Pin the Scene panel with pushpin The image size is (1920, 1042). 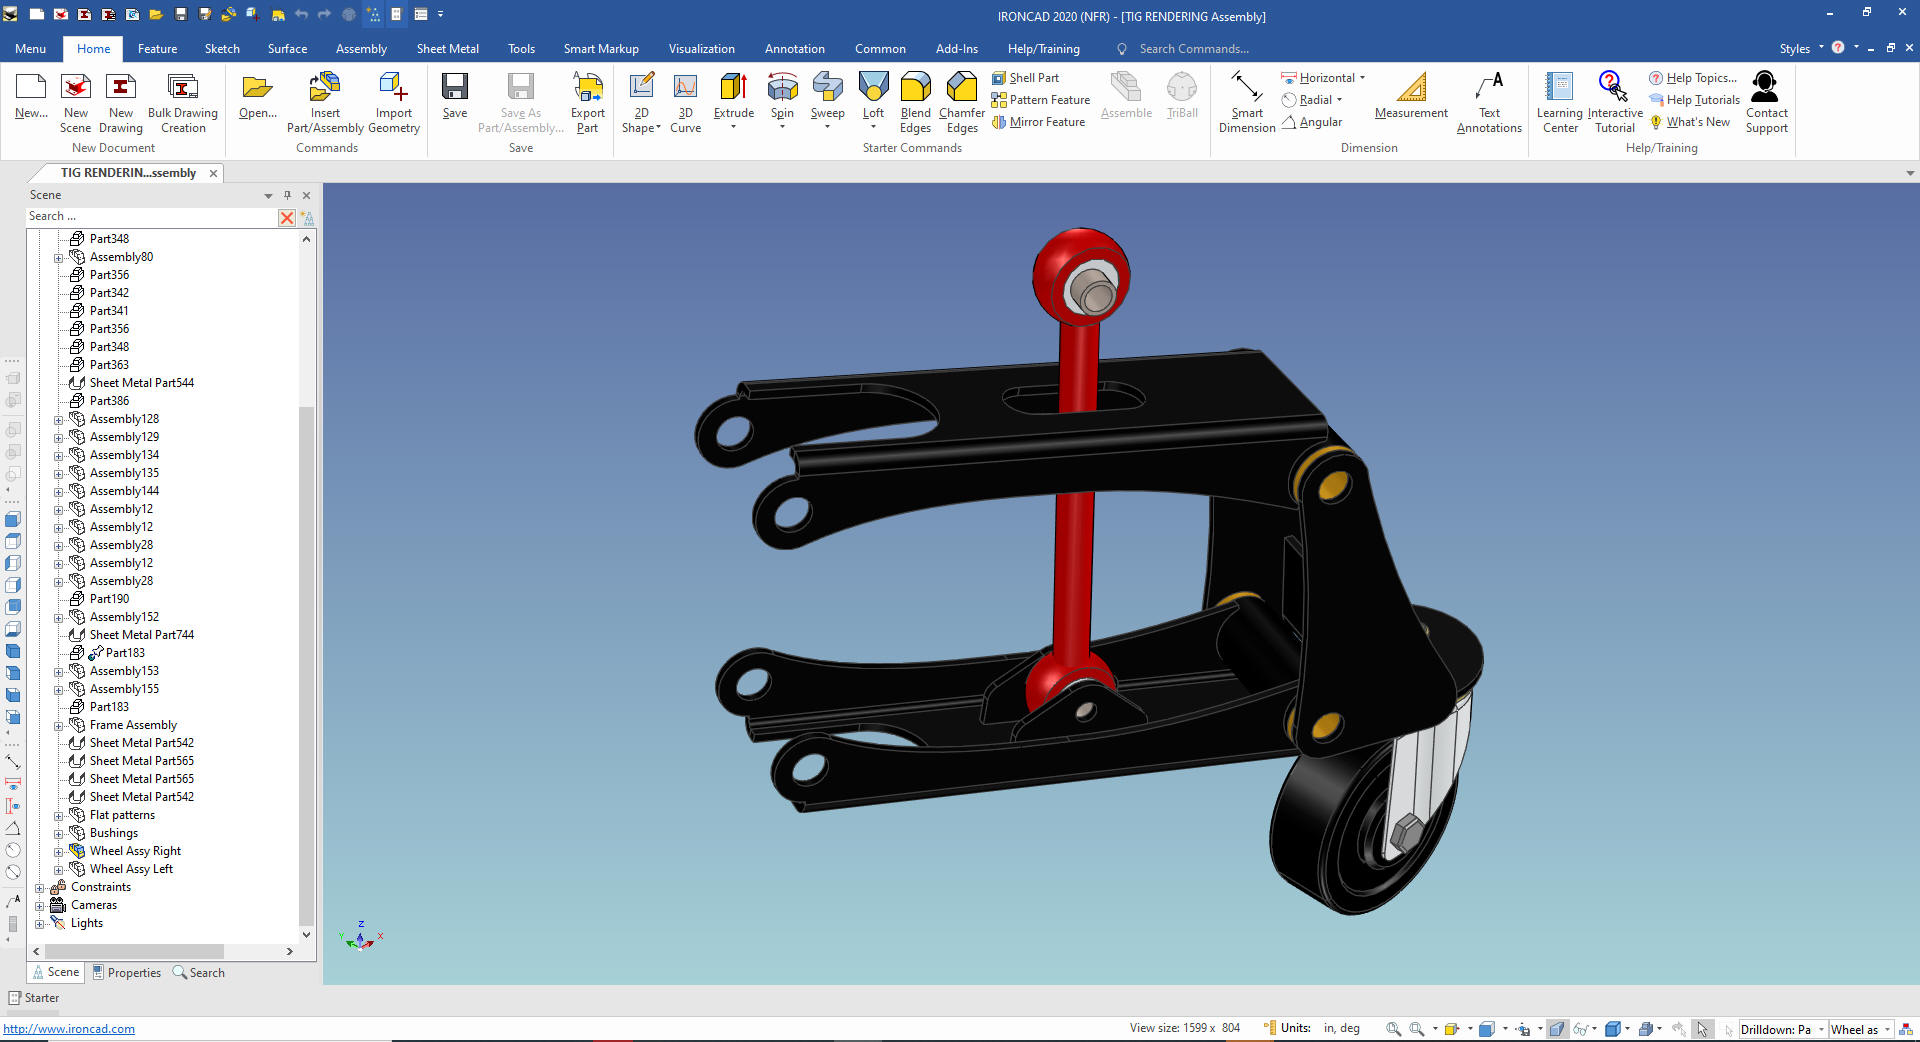pos(287,195)
